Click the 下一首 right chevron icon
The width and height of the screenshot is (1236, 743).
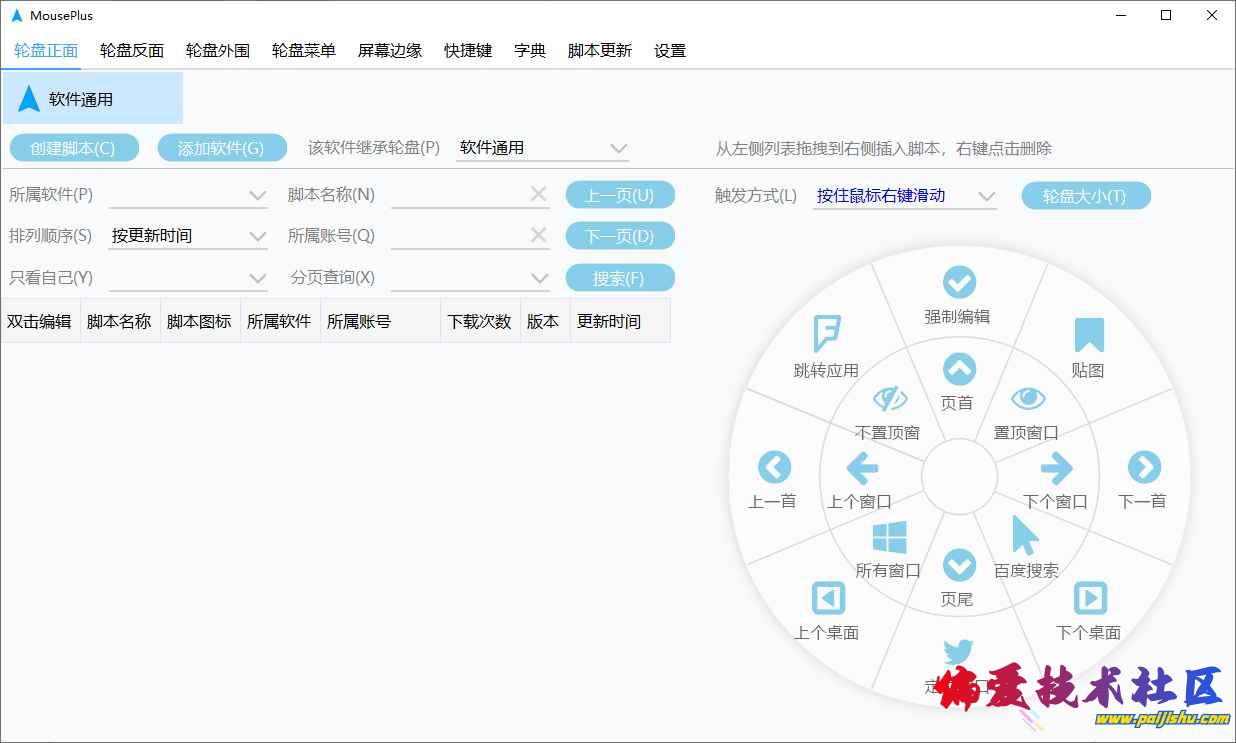coord(1143,467)
